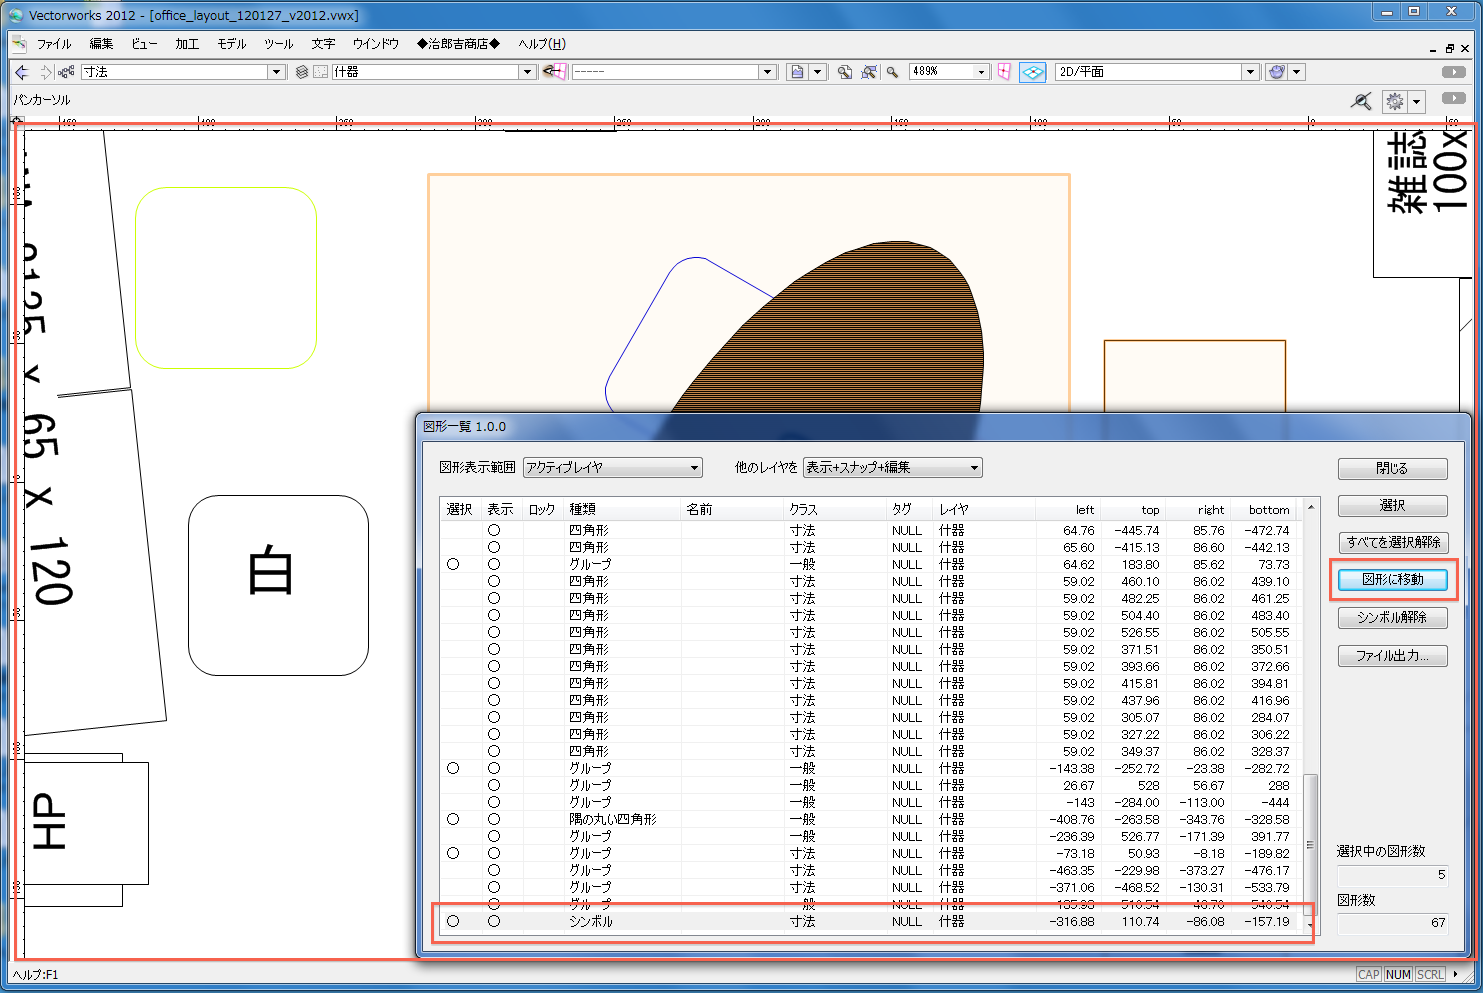The height and width of the screenshot is (993, 1483).
Task: Open the Classes organizer icon
Action: pos(66,72)
